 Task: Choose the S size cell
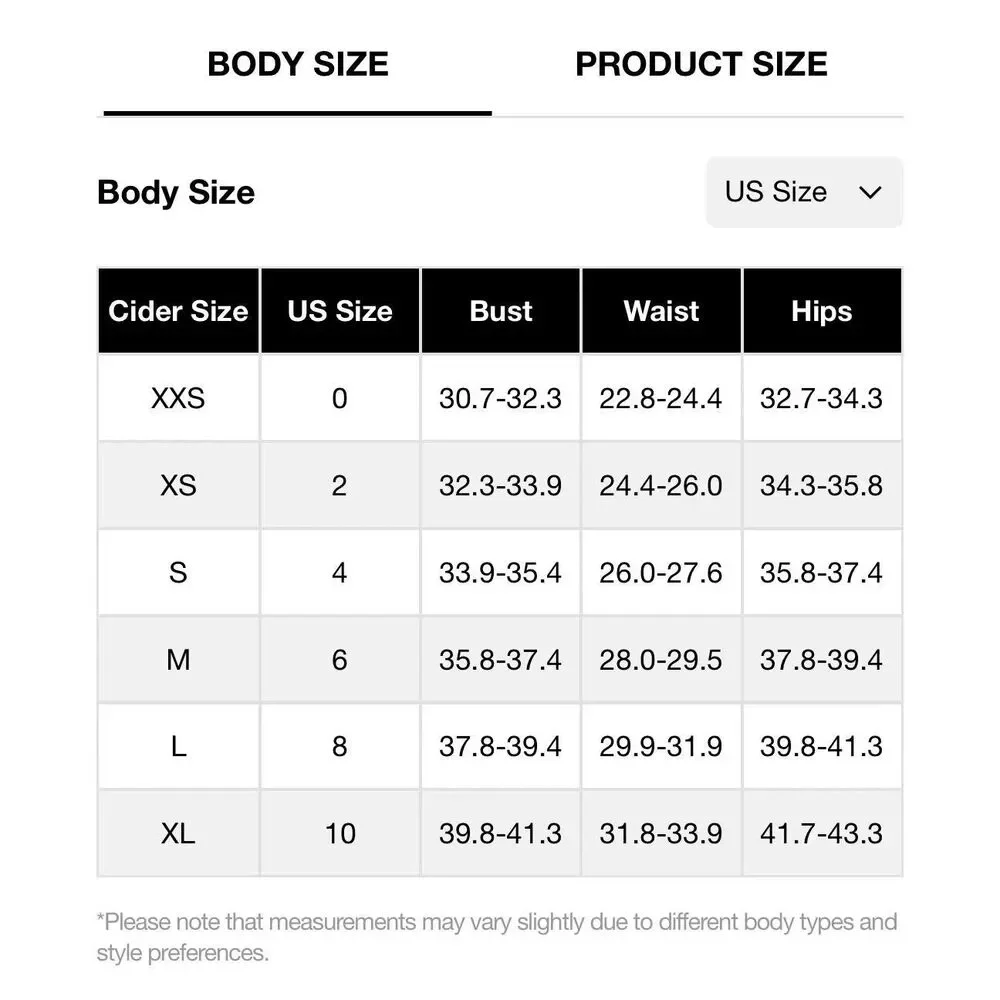[178, 573]
